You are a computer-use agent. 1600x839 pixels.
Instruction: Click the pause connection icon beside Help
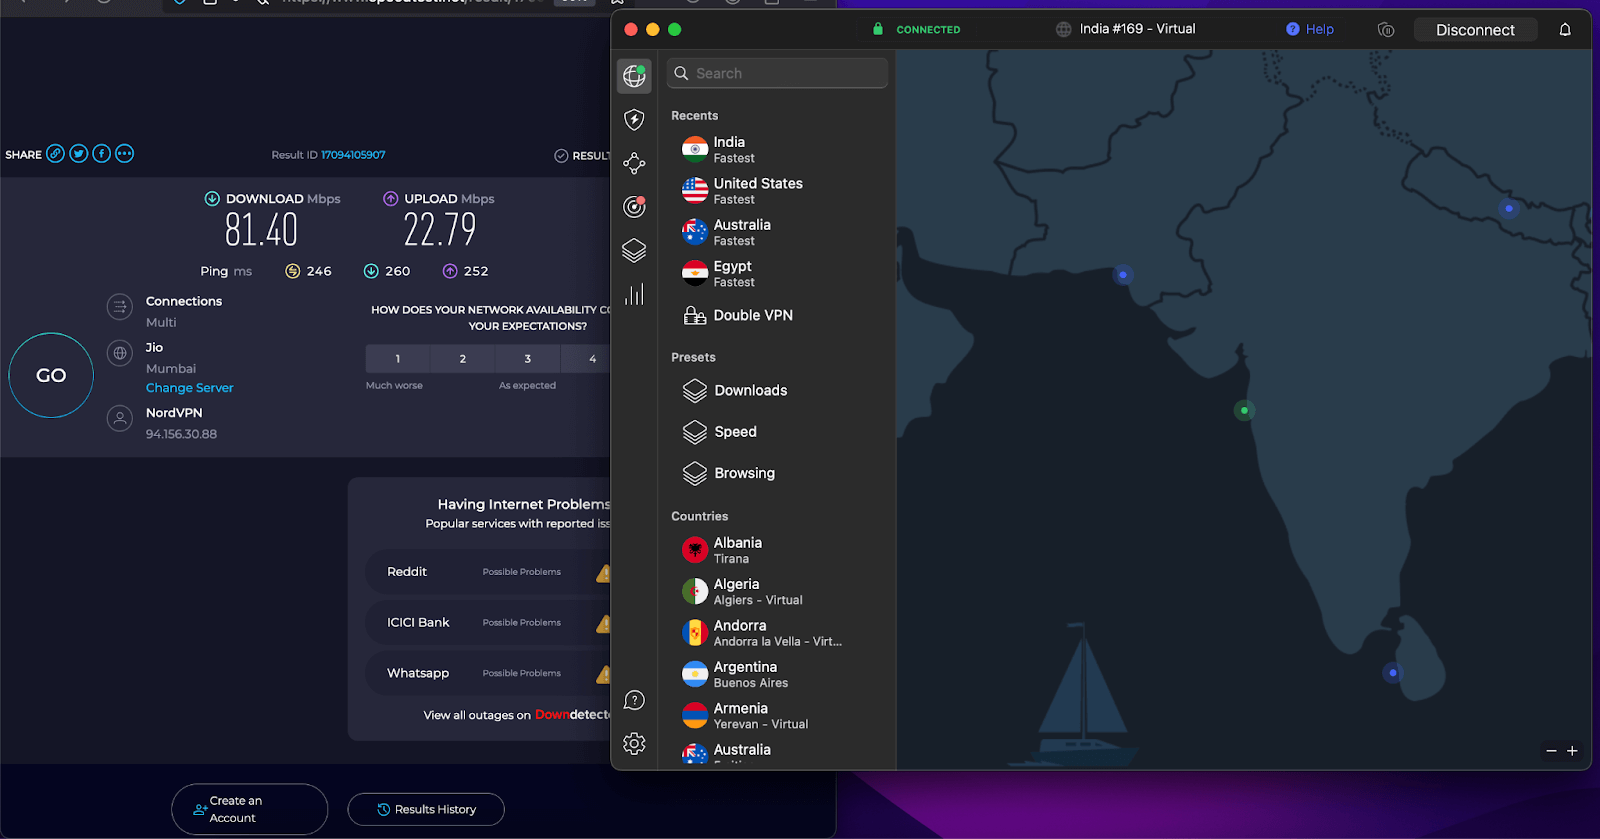1386,30
